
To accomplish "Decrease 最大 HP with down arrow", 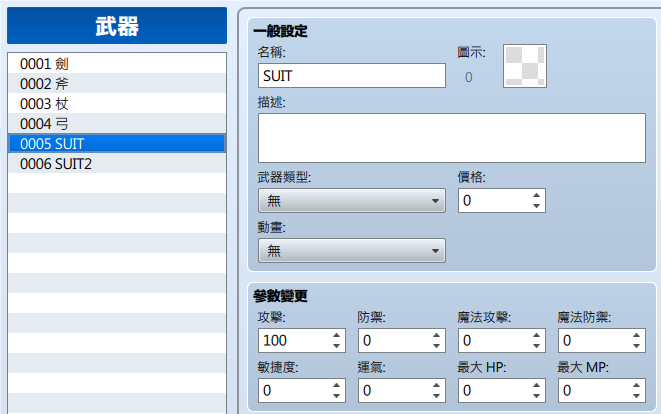I will 536,396.
